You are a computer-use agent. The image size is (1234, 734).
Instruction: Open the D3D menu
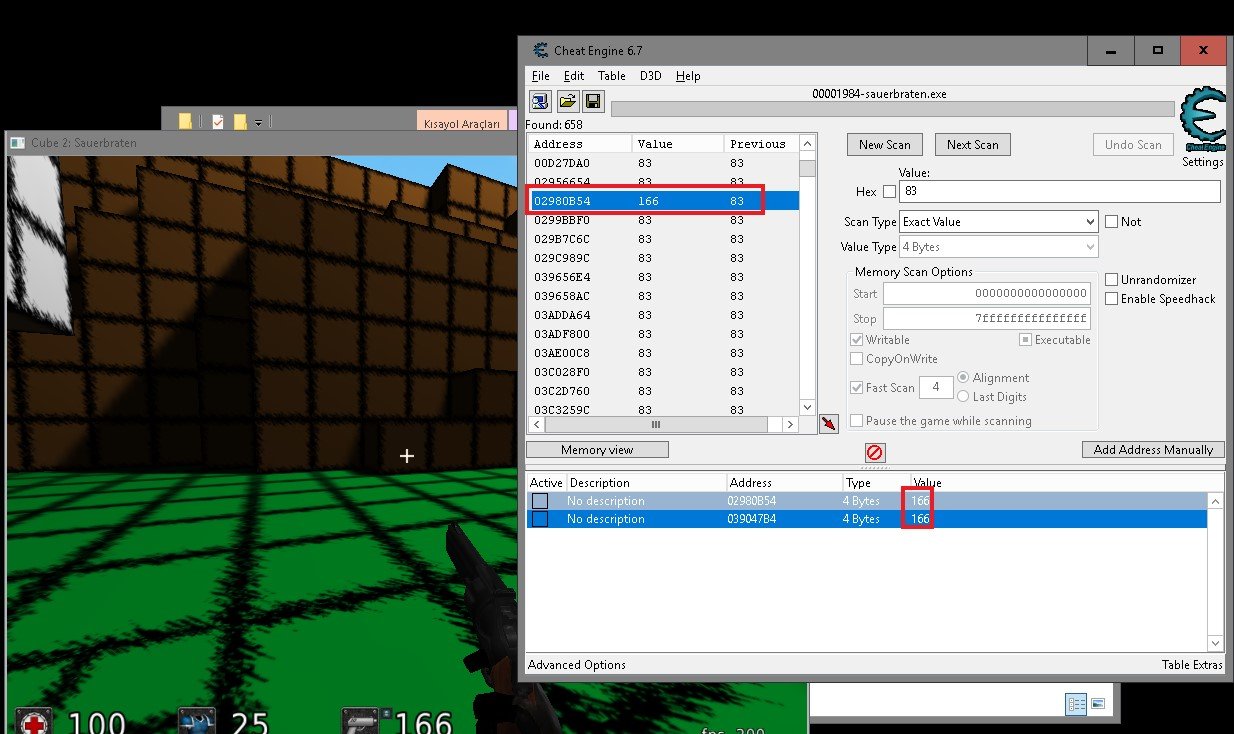651,76
